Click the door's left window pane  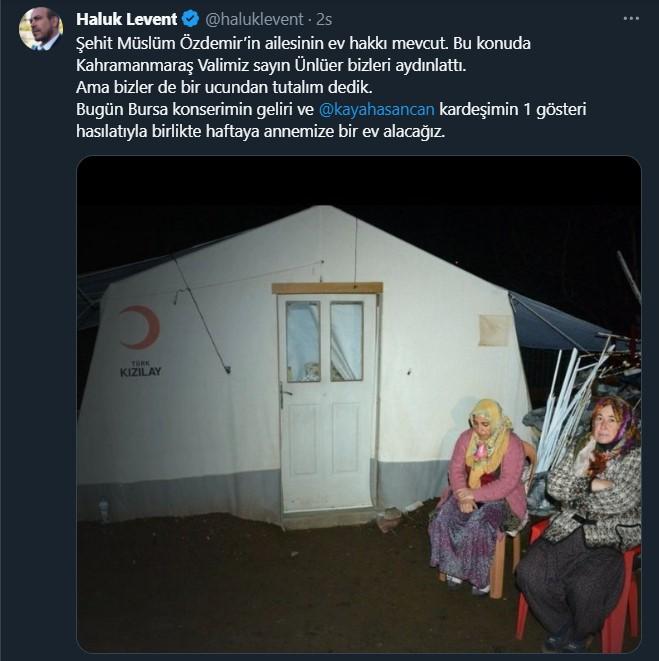(x=303, y=341)
